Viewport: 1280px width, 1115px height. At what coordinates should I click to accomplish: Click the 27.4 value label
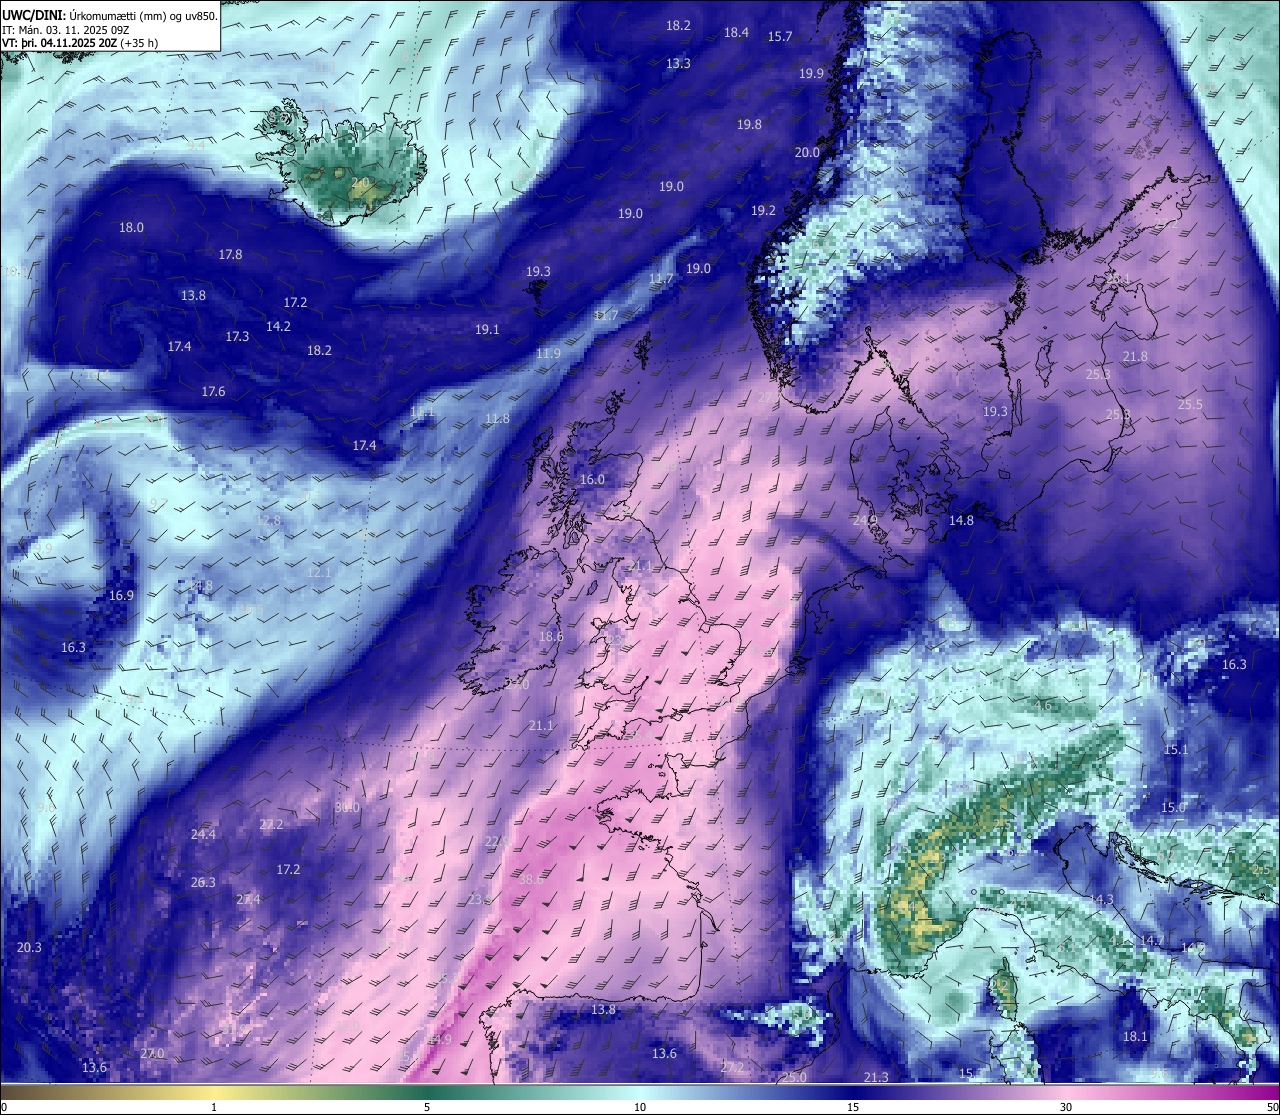(248, 899)
